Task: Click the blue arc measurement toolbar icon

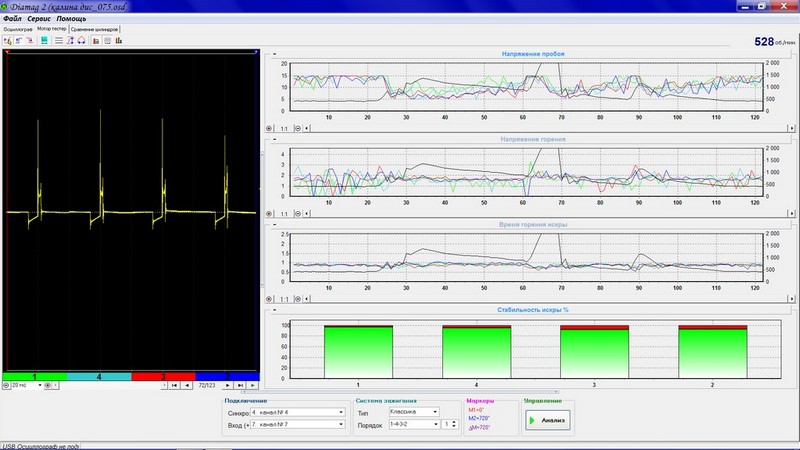Action: [x=81, y=40]
